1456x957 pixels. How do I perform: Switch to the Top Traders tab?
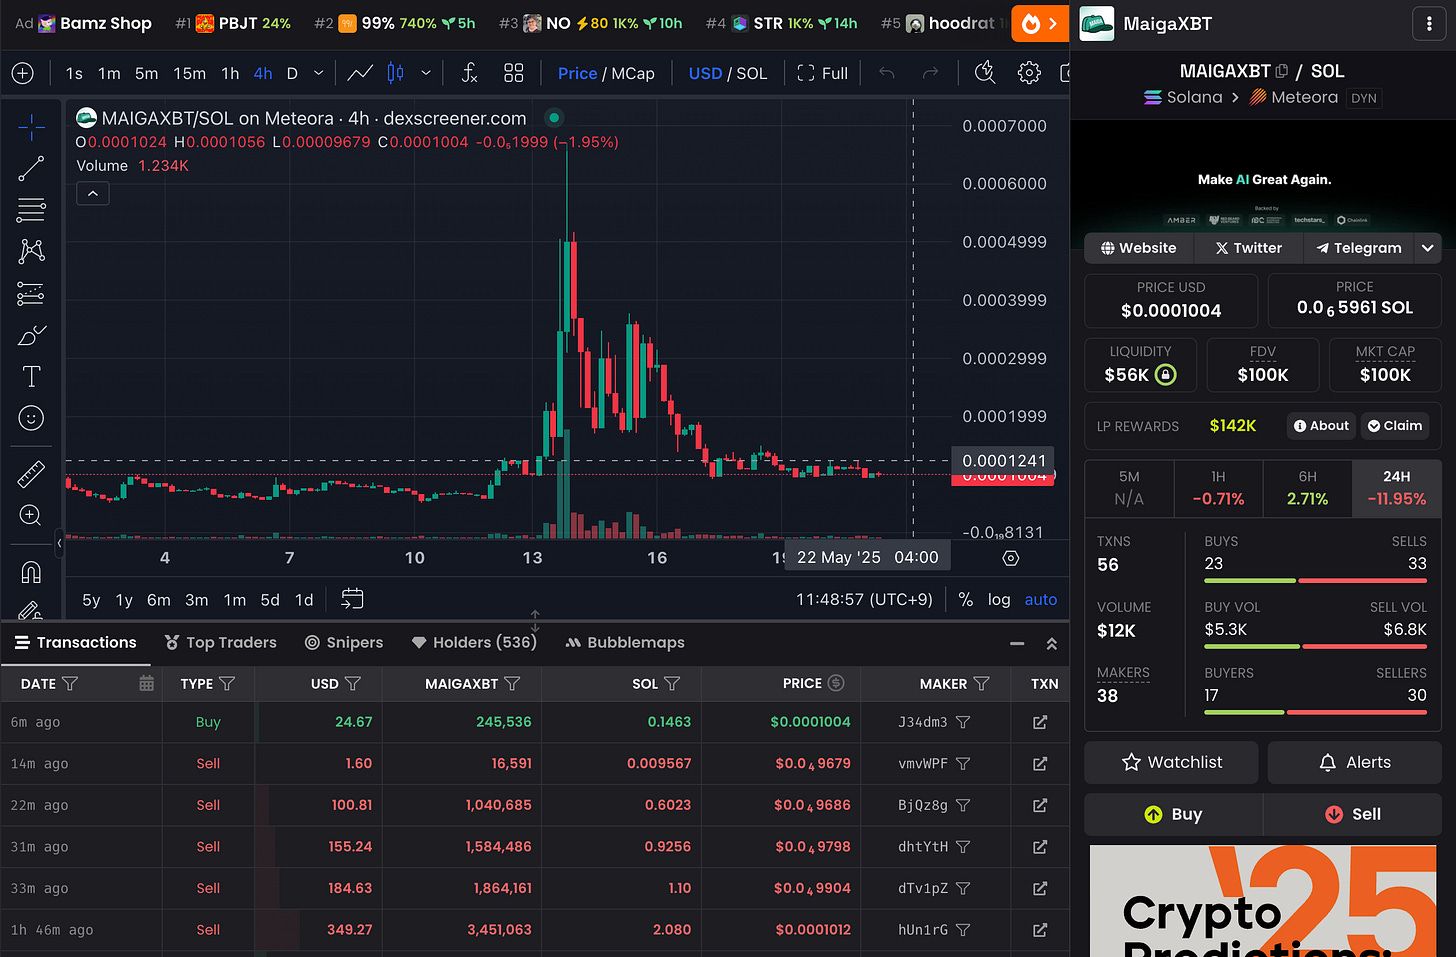220,643
